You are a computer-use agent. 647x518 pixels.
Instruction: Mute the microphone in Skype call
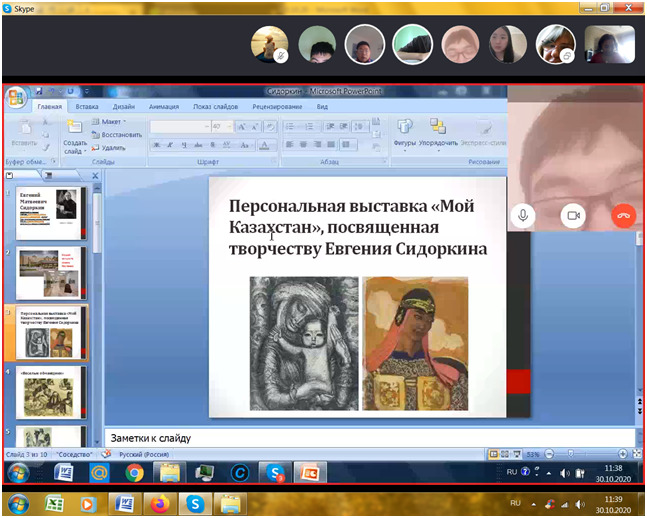(523, 215)
